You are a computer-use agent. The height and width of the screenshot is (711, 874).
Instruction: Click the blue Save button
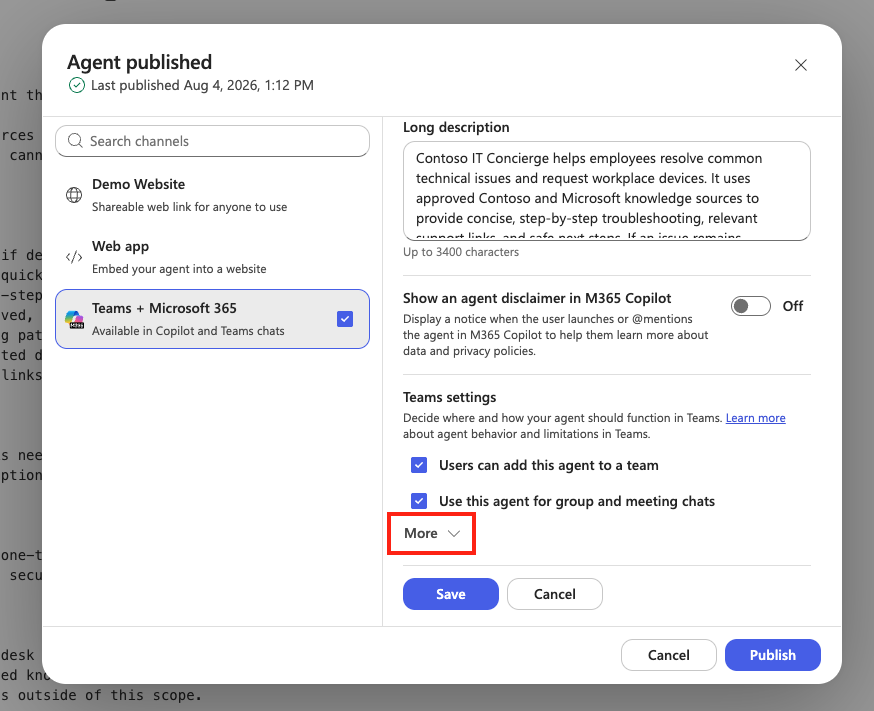(450, 594)
